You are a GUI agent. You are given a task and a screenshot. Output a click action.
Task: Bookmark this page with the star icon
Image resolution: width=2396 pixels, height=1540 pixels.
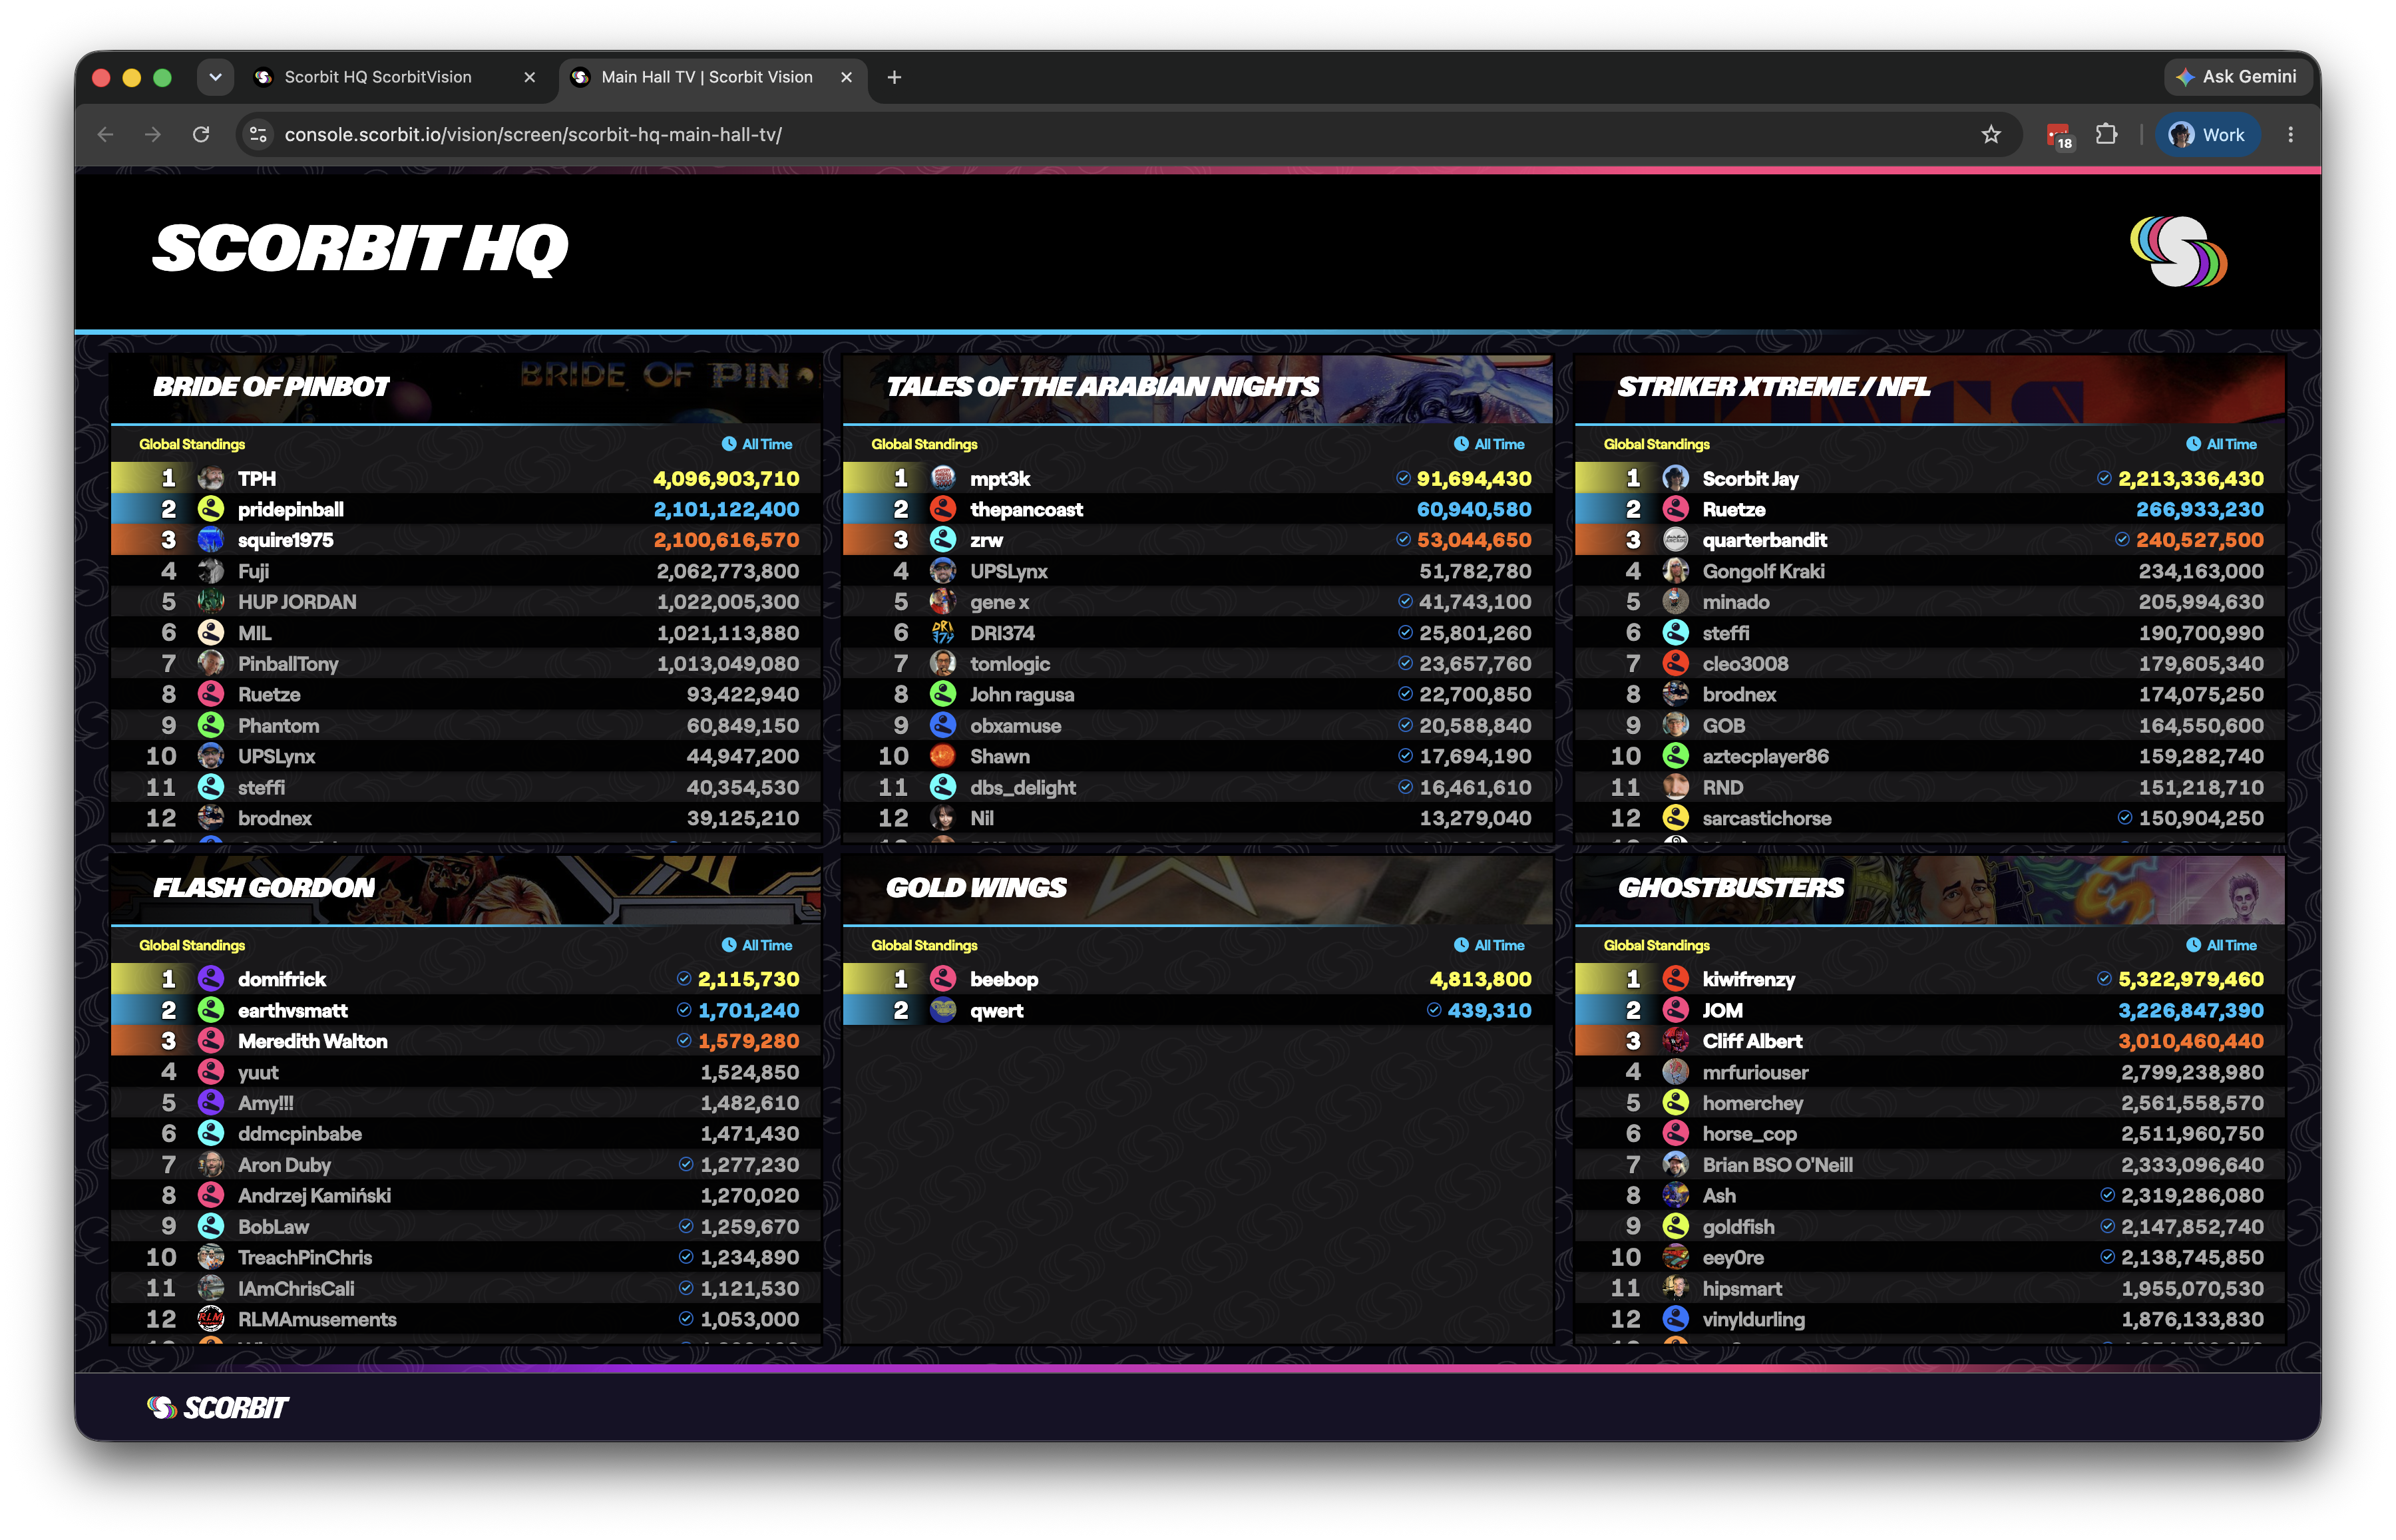[1991, 134]
